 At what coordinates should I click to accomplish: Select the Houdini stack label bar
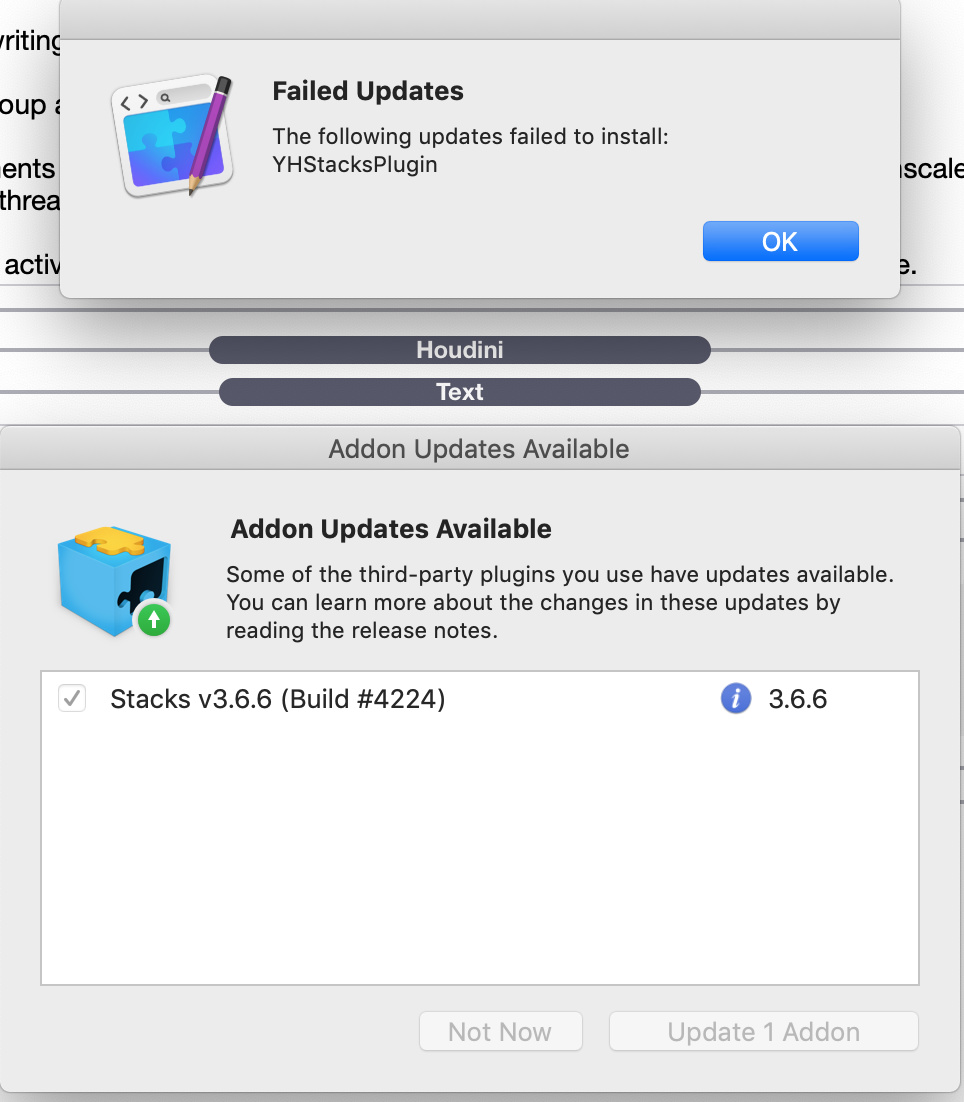460,349
